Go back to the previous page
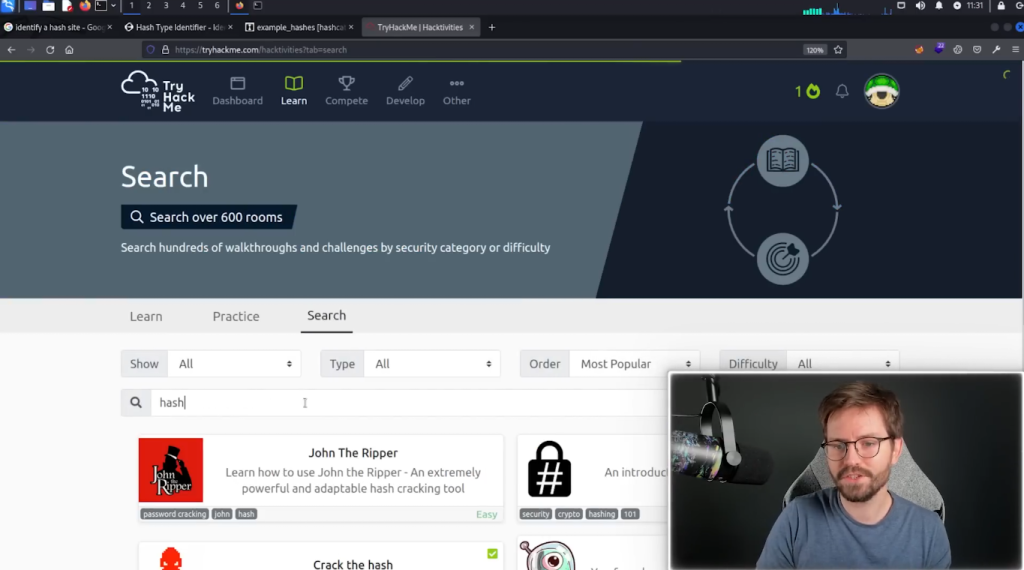The width and height of the screenshot is (1024, 570). tap(12, 50)
